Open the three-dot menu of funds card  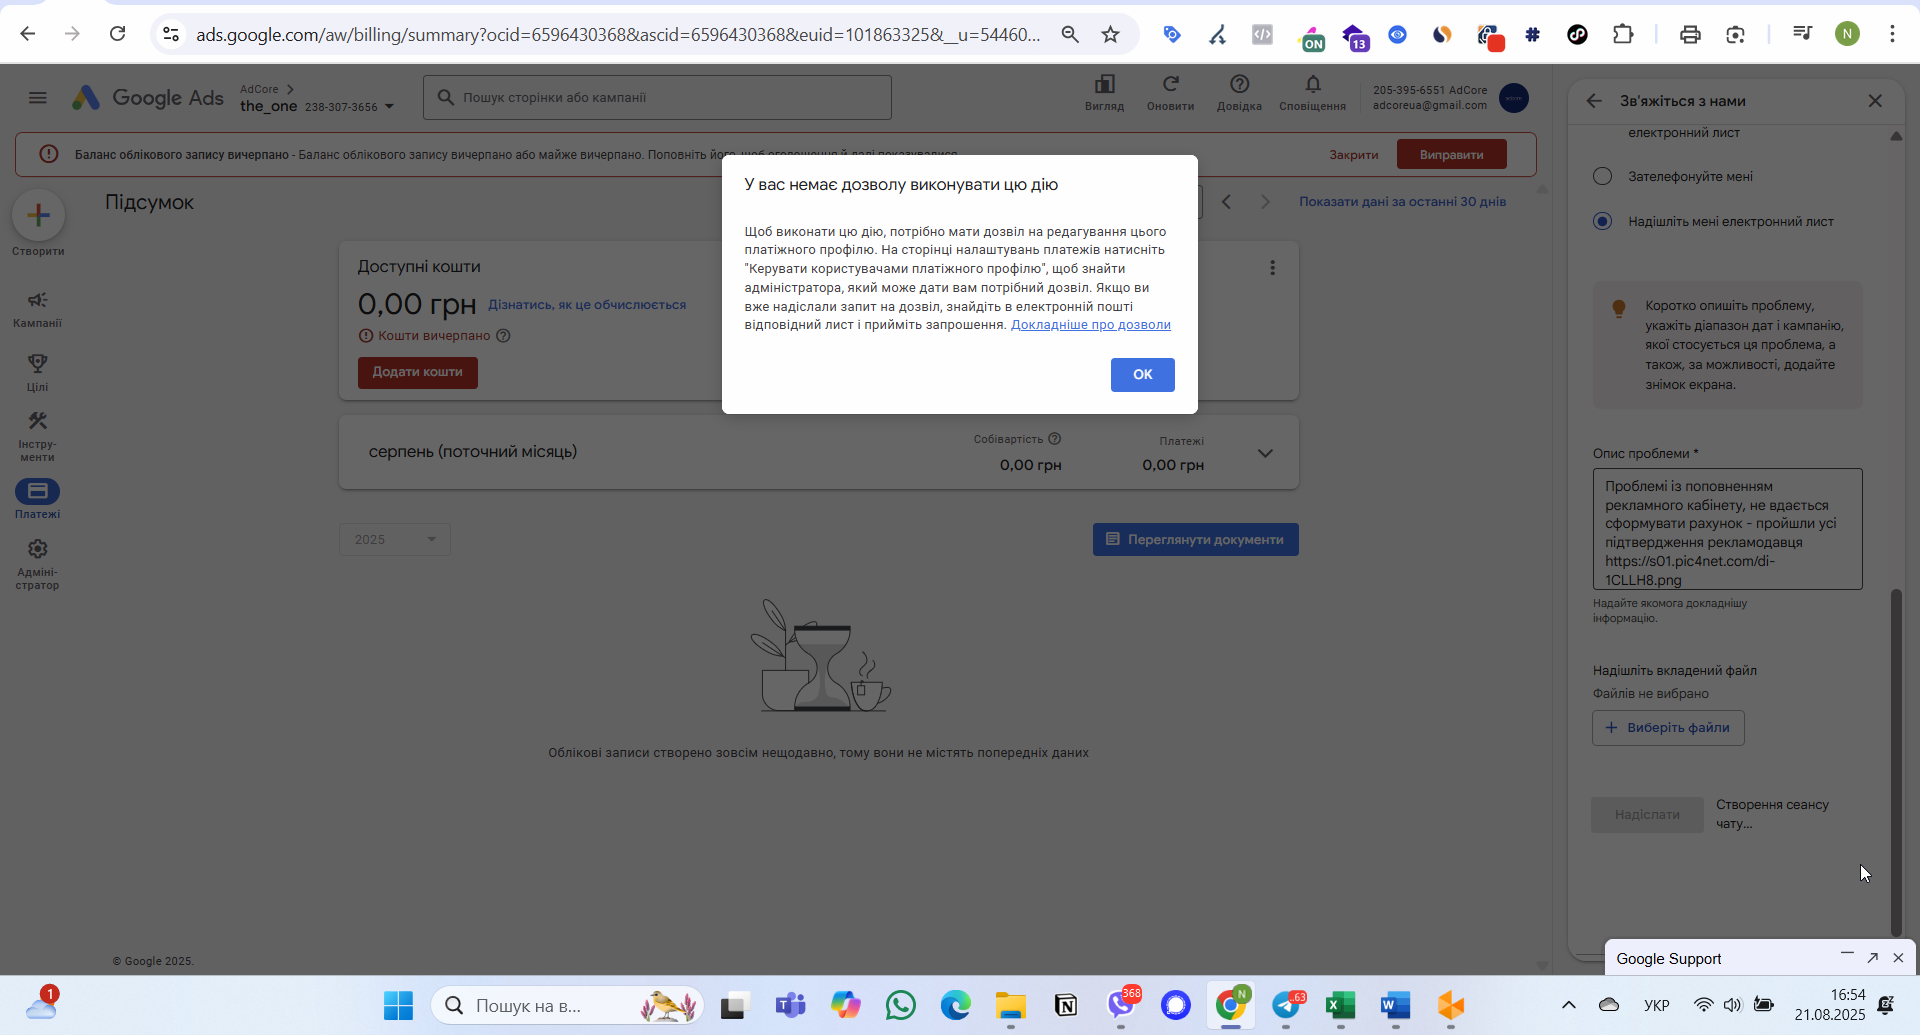[x=1272, y=268]
